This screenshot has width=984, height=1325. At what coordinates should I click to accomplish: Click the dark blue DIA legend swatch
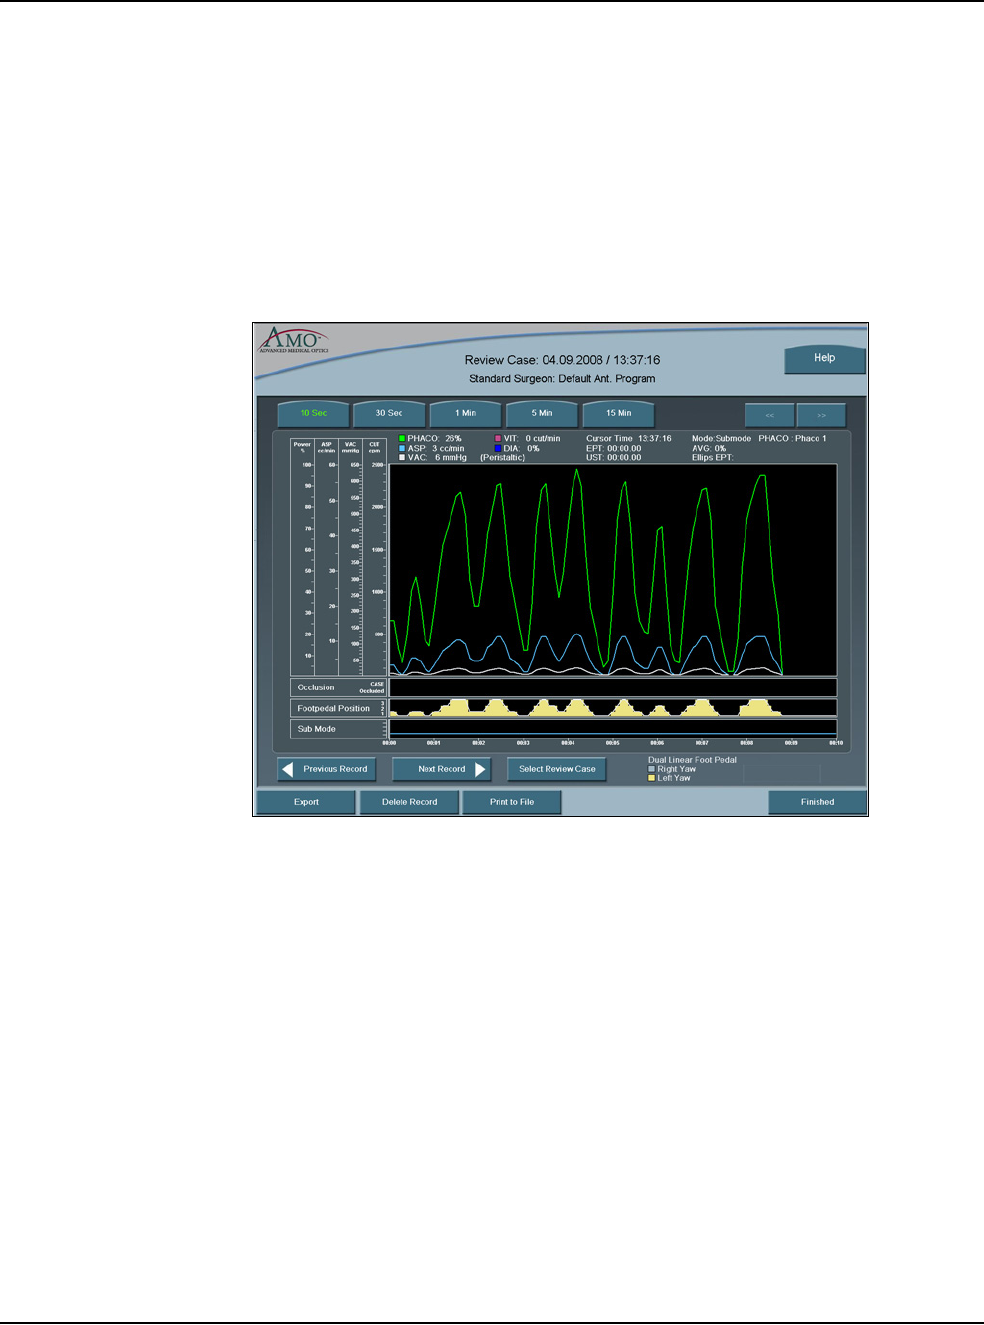coord(498,449)
